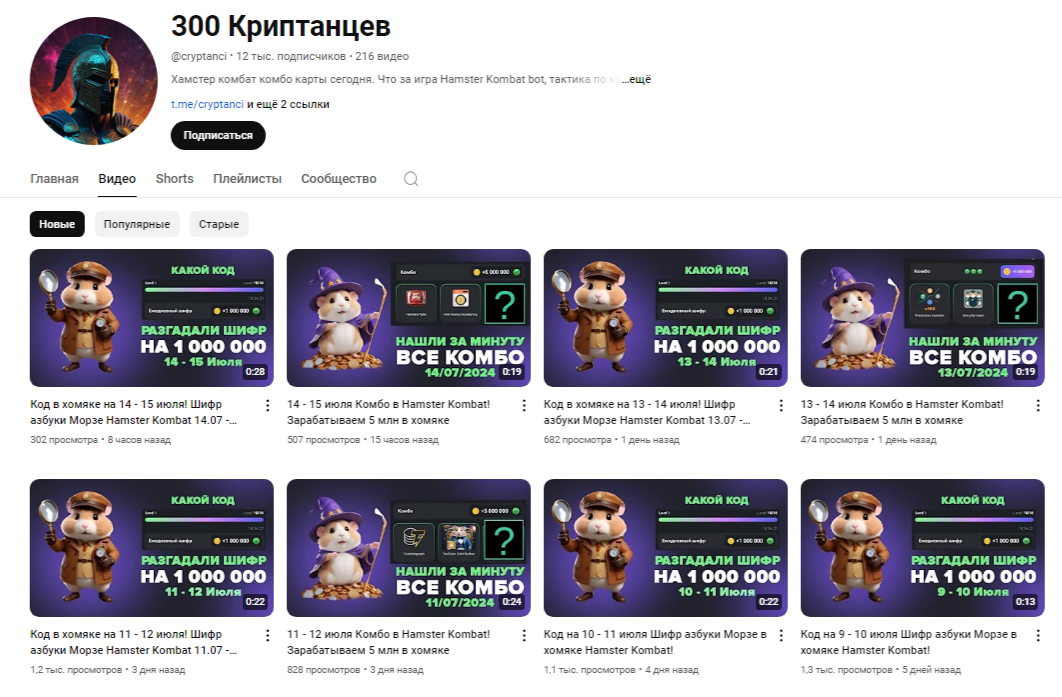Open title 'Код в хомяке на 13 - 14 июля!'
The height and width of the screenshot is (697, 1062).
click(x=647, y=412)
